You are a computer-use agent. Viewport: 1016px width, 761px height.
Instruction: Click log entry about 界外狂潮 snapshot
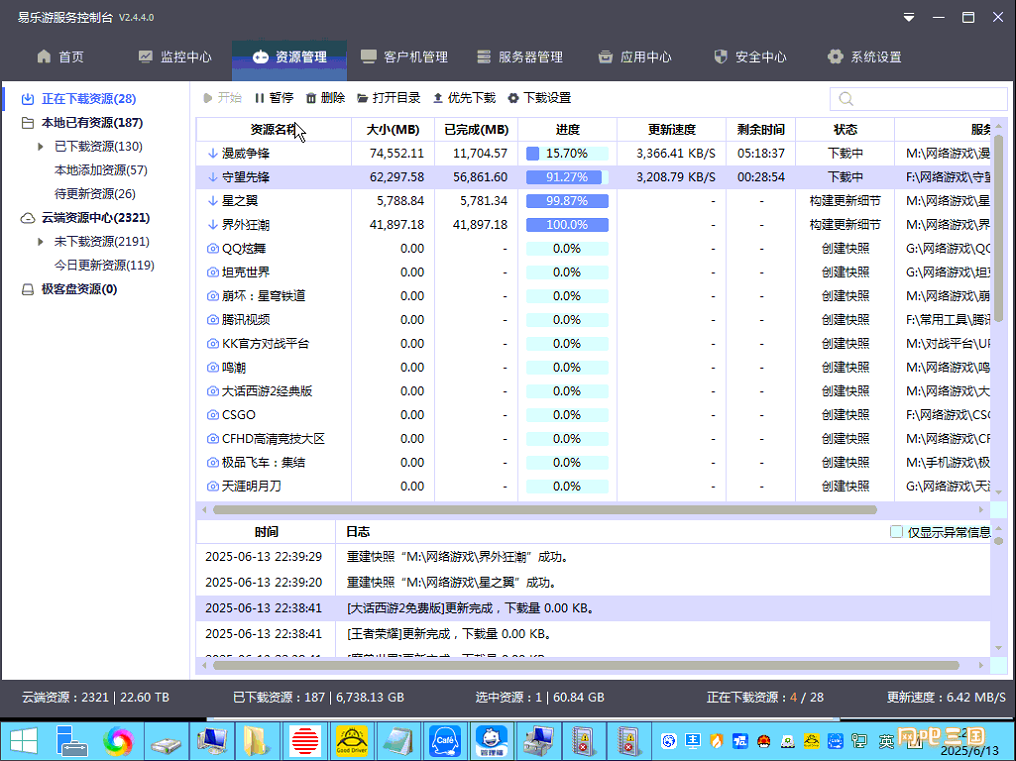click(x=457, y=557)
